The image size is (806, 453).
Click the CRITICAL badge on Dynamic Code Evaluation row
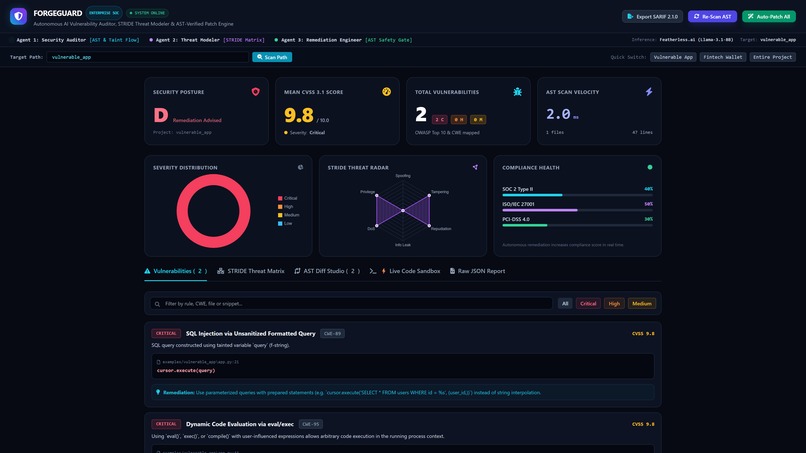(166, 424)
